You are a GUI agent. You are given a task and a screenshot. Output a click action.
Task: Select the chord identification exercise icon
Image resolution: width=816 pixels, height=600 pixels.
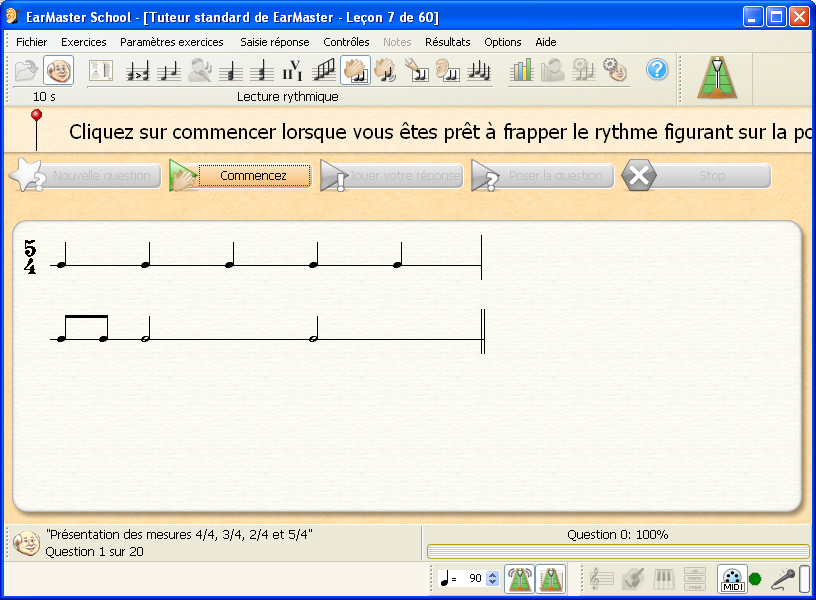231,71
